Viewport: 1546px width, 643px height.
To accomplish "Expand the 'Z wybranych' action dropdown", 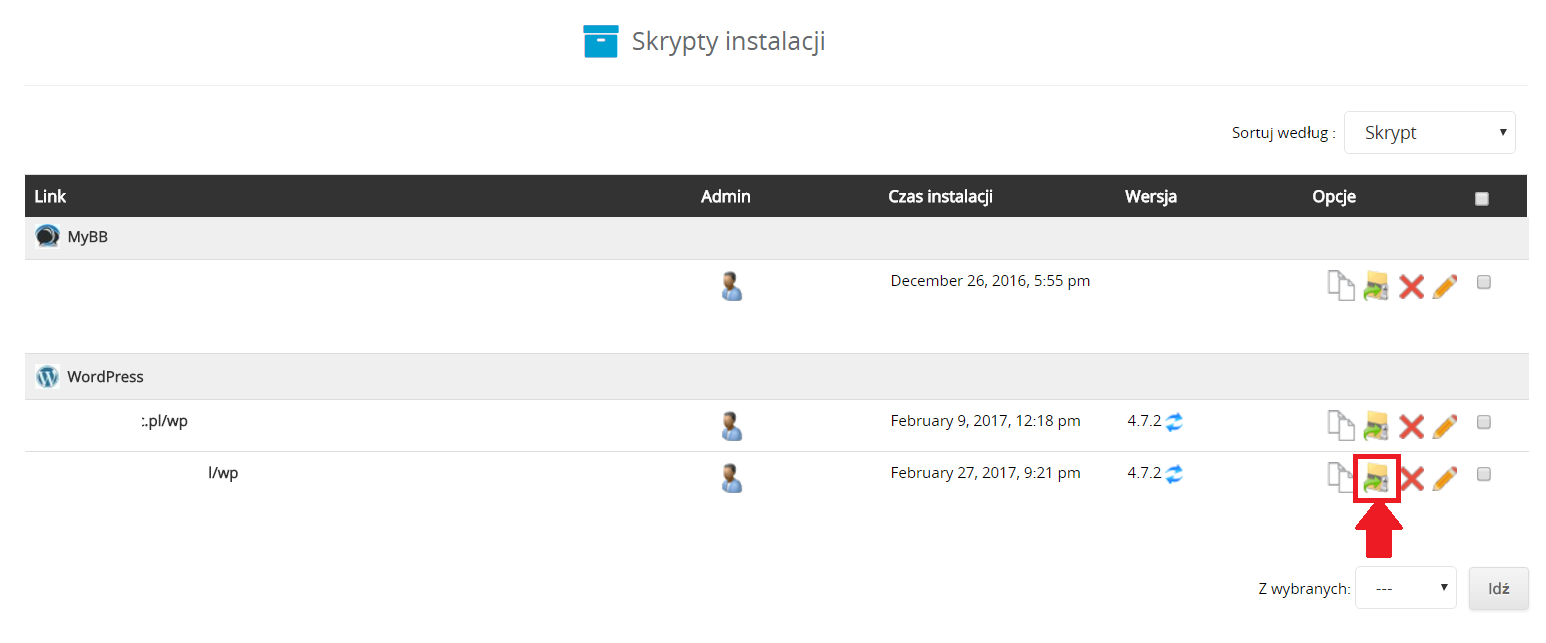I will pos(1405,588).
